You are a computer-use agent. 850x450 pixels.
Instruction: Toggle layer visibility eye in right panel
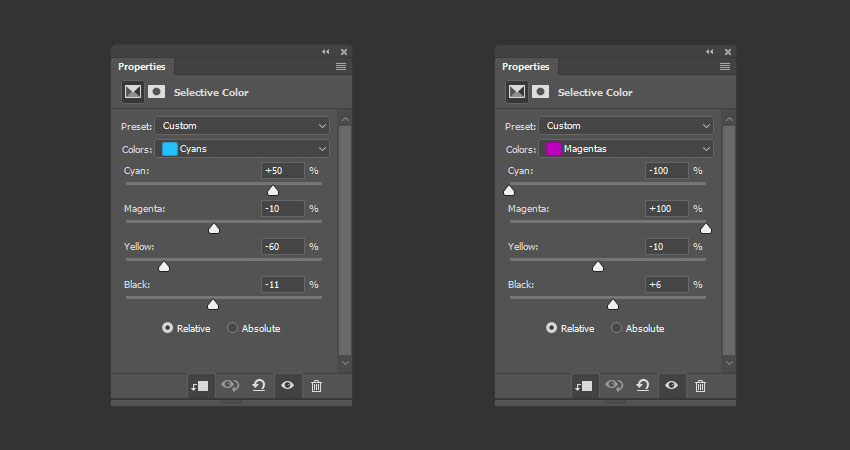[672, 386]
